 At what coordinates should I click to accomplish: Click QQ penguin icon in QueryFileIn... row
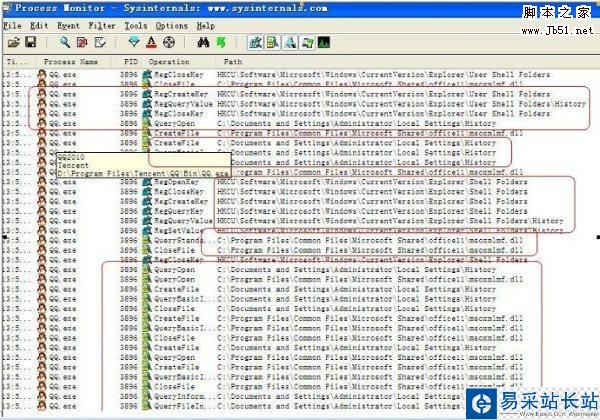(42, 406)
